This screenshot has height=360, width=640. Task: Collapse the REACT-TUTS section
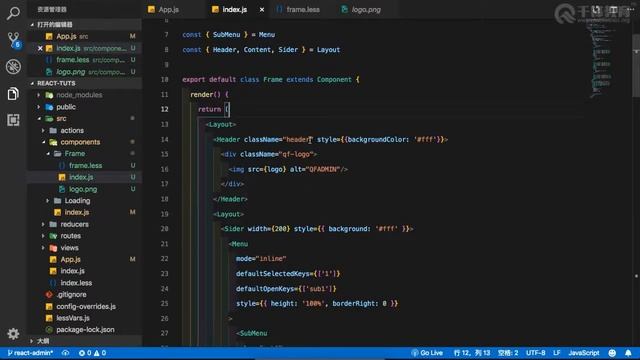pyautogui.click(x=56, y=83)
